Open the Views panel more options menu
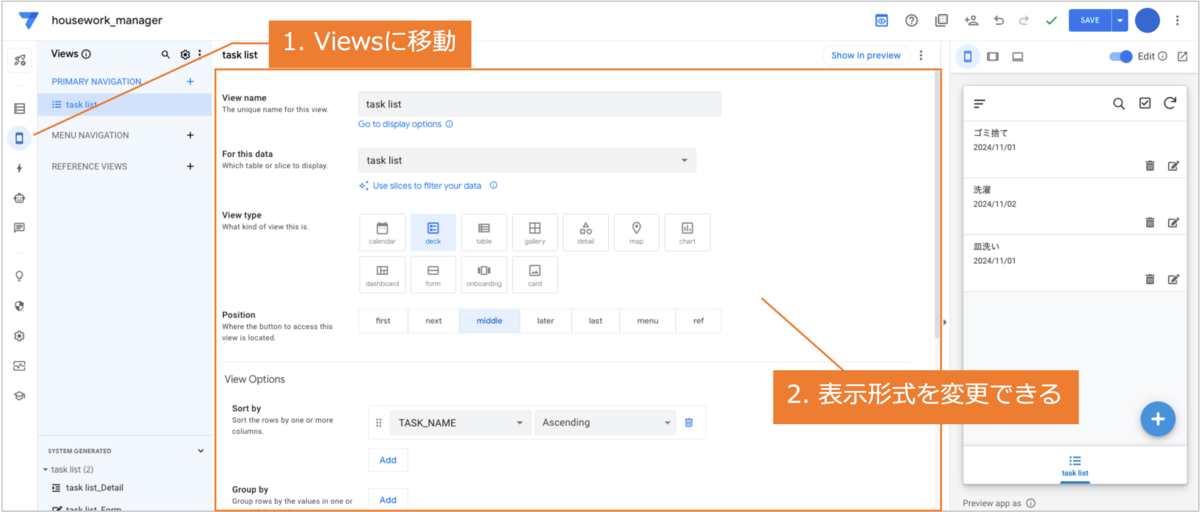Image resolution: width=1200 pixels, height=512 pixels. pyautogui.click(x=200, y=54)
